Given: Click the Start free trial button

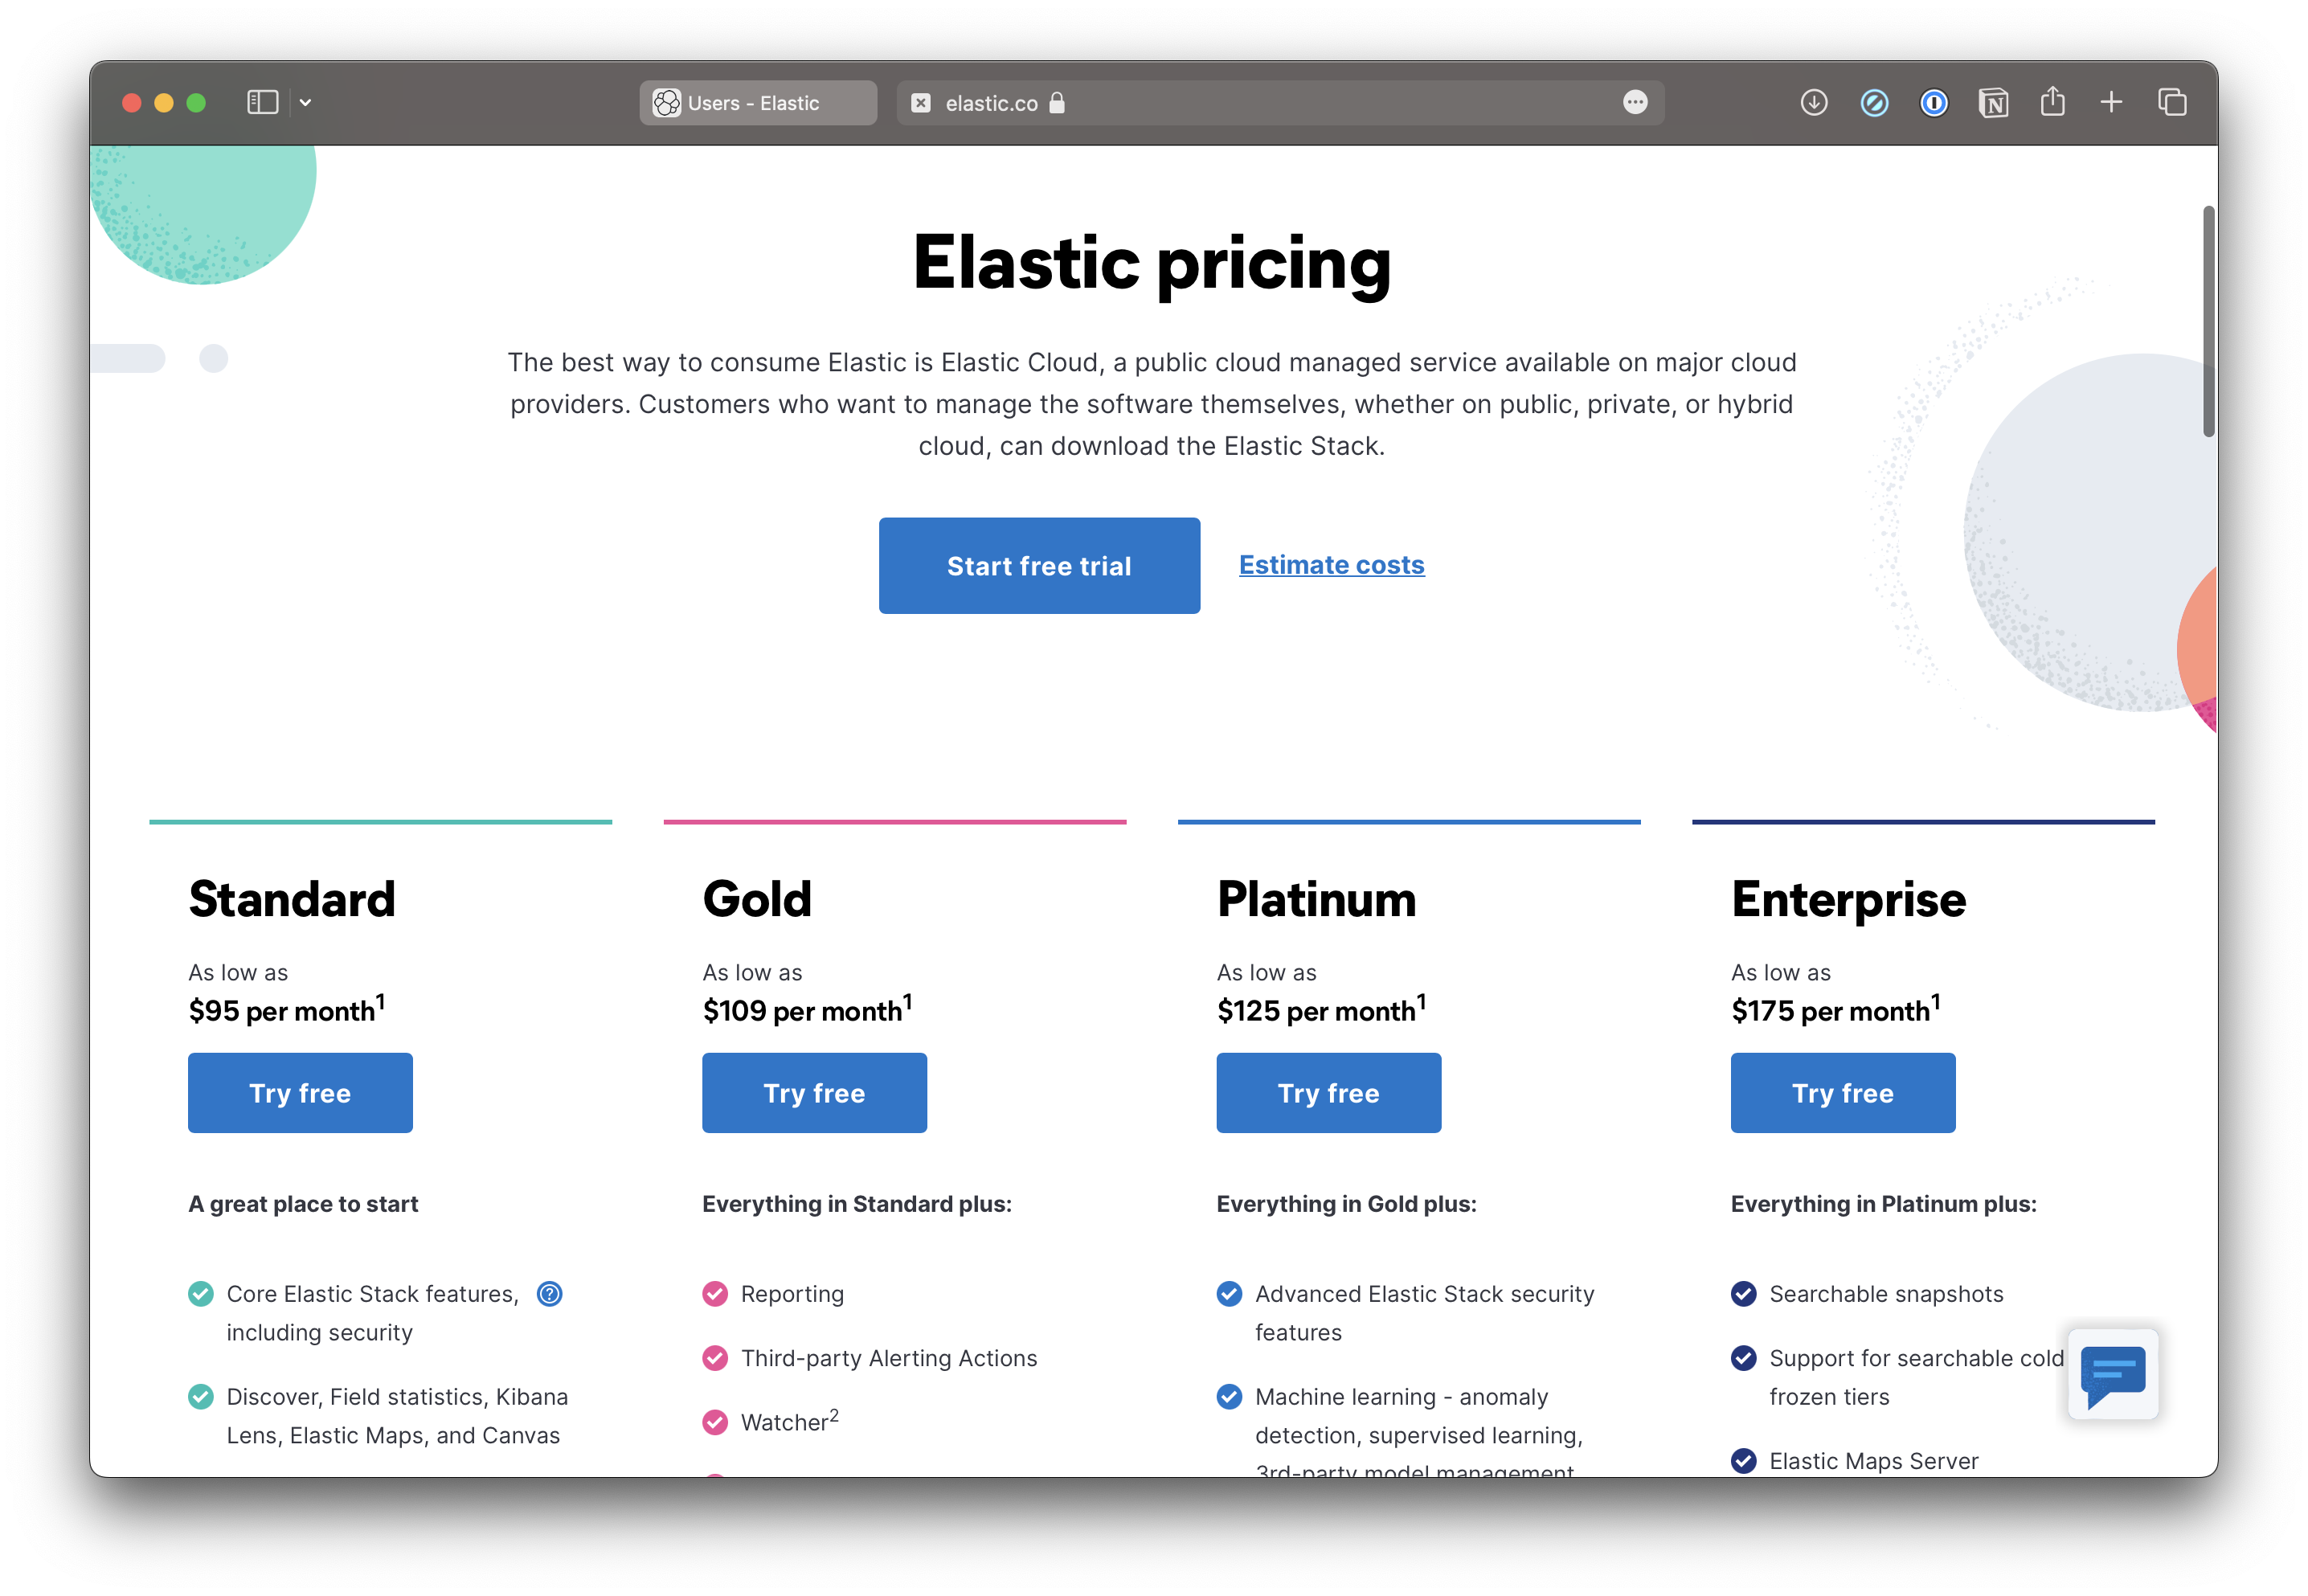Looking at the screenshot, I should (1039, 566).
